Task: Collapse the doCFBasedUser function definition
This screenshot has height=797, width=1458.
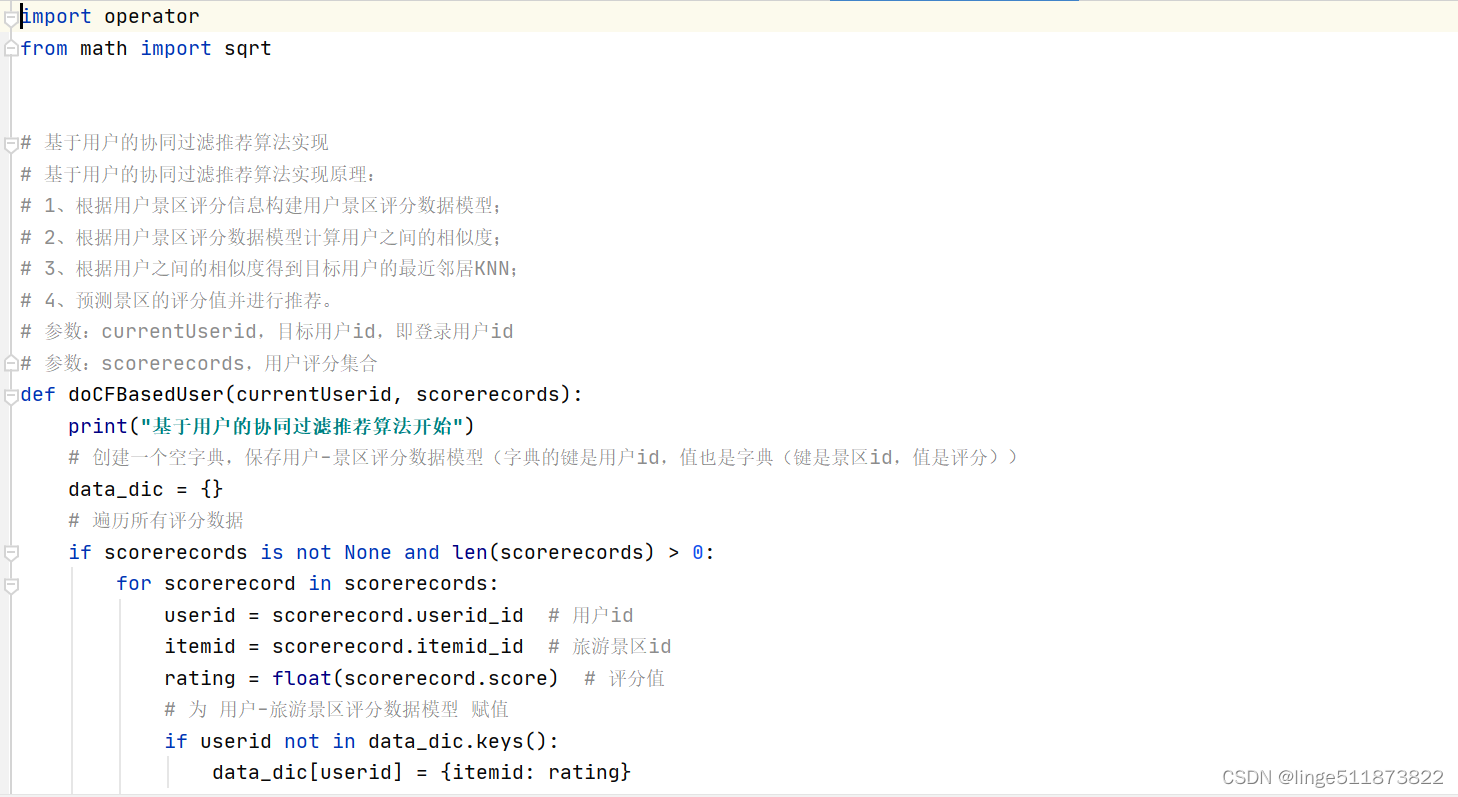Action: point(11,395)
